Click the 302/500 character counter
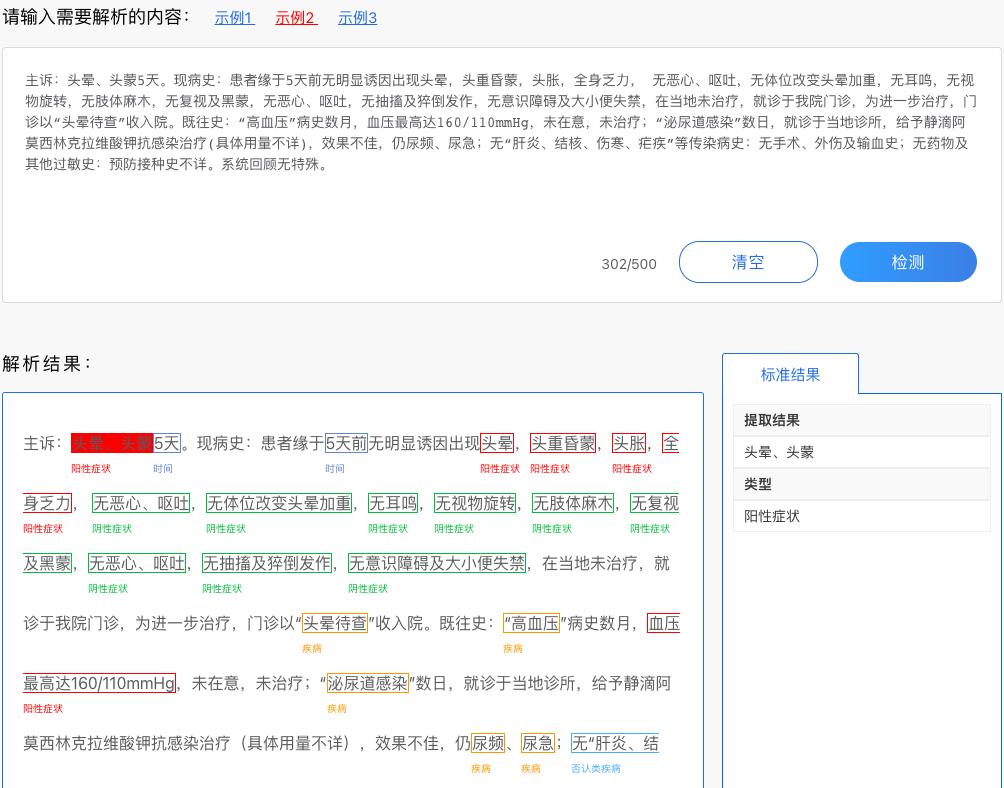Viewport: 1004px width, 788px height. (x=629, y=264)
